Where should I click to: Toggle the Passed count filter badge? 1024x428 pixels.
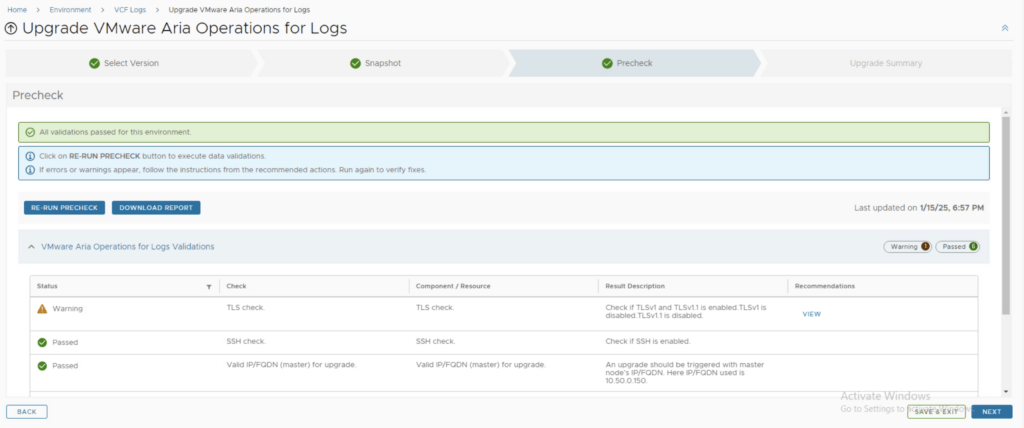(957, 246)
